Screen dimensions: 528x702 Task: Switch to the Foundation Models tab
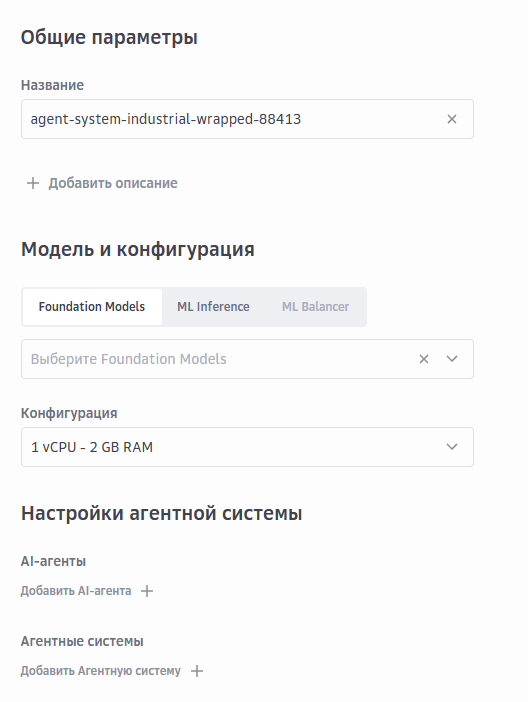click(92, 307)
